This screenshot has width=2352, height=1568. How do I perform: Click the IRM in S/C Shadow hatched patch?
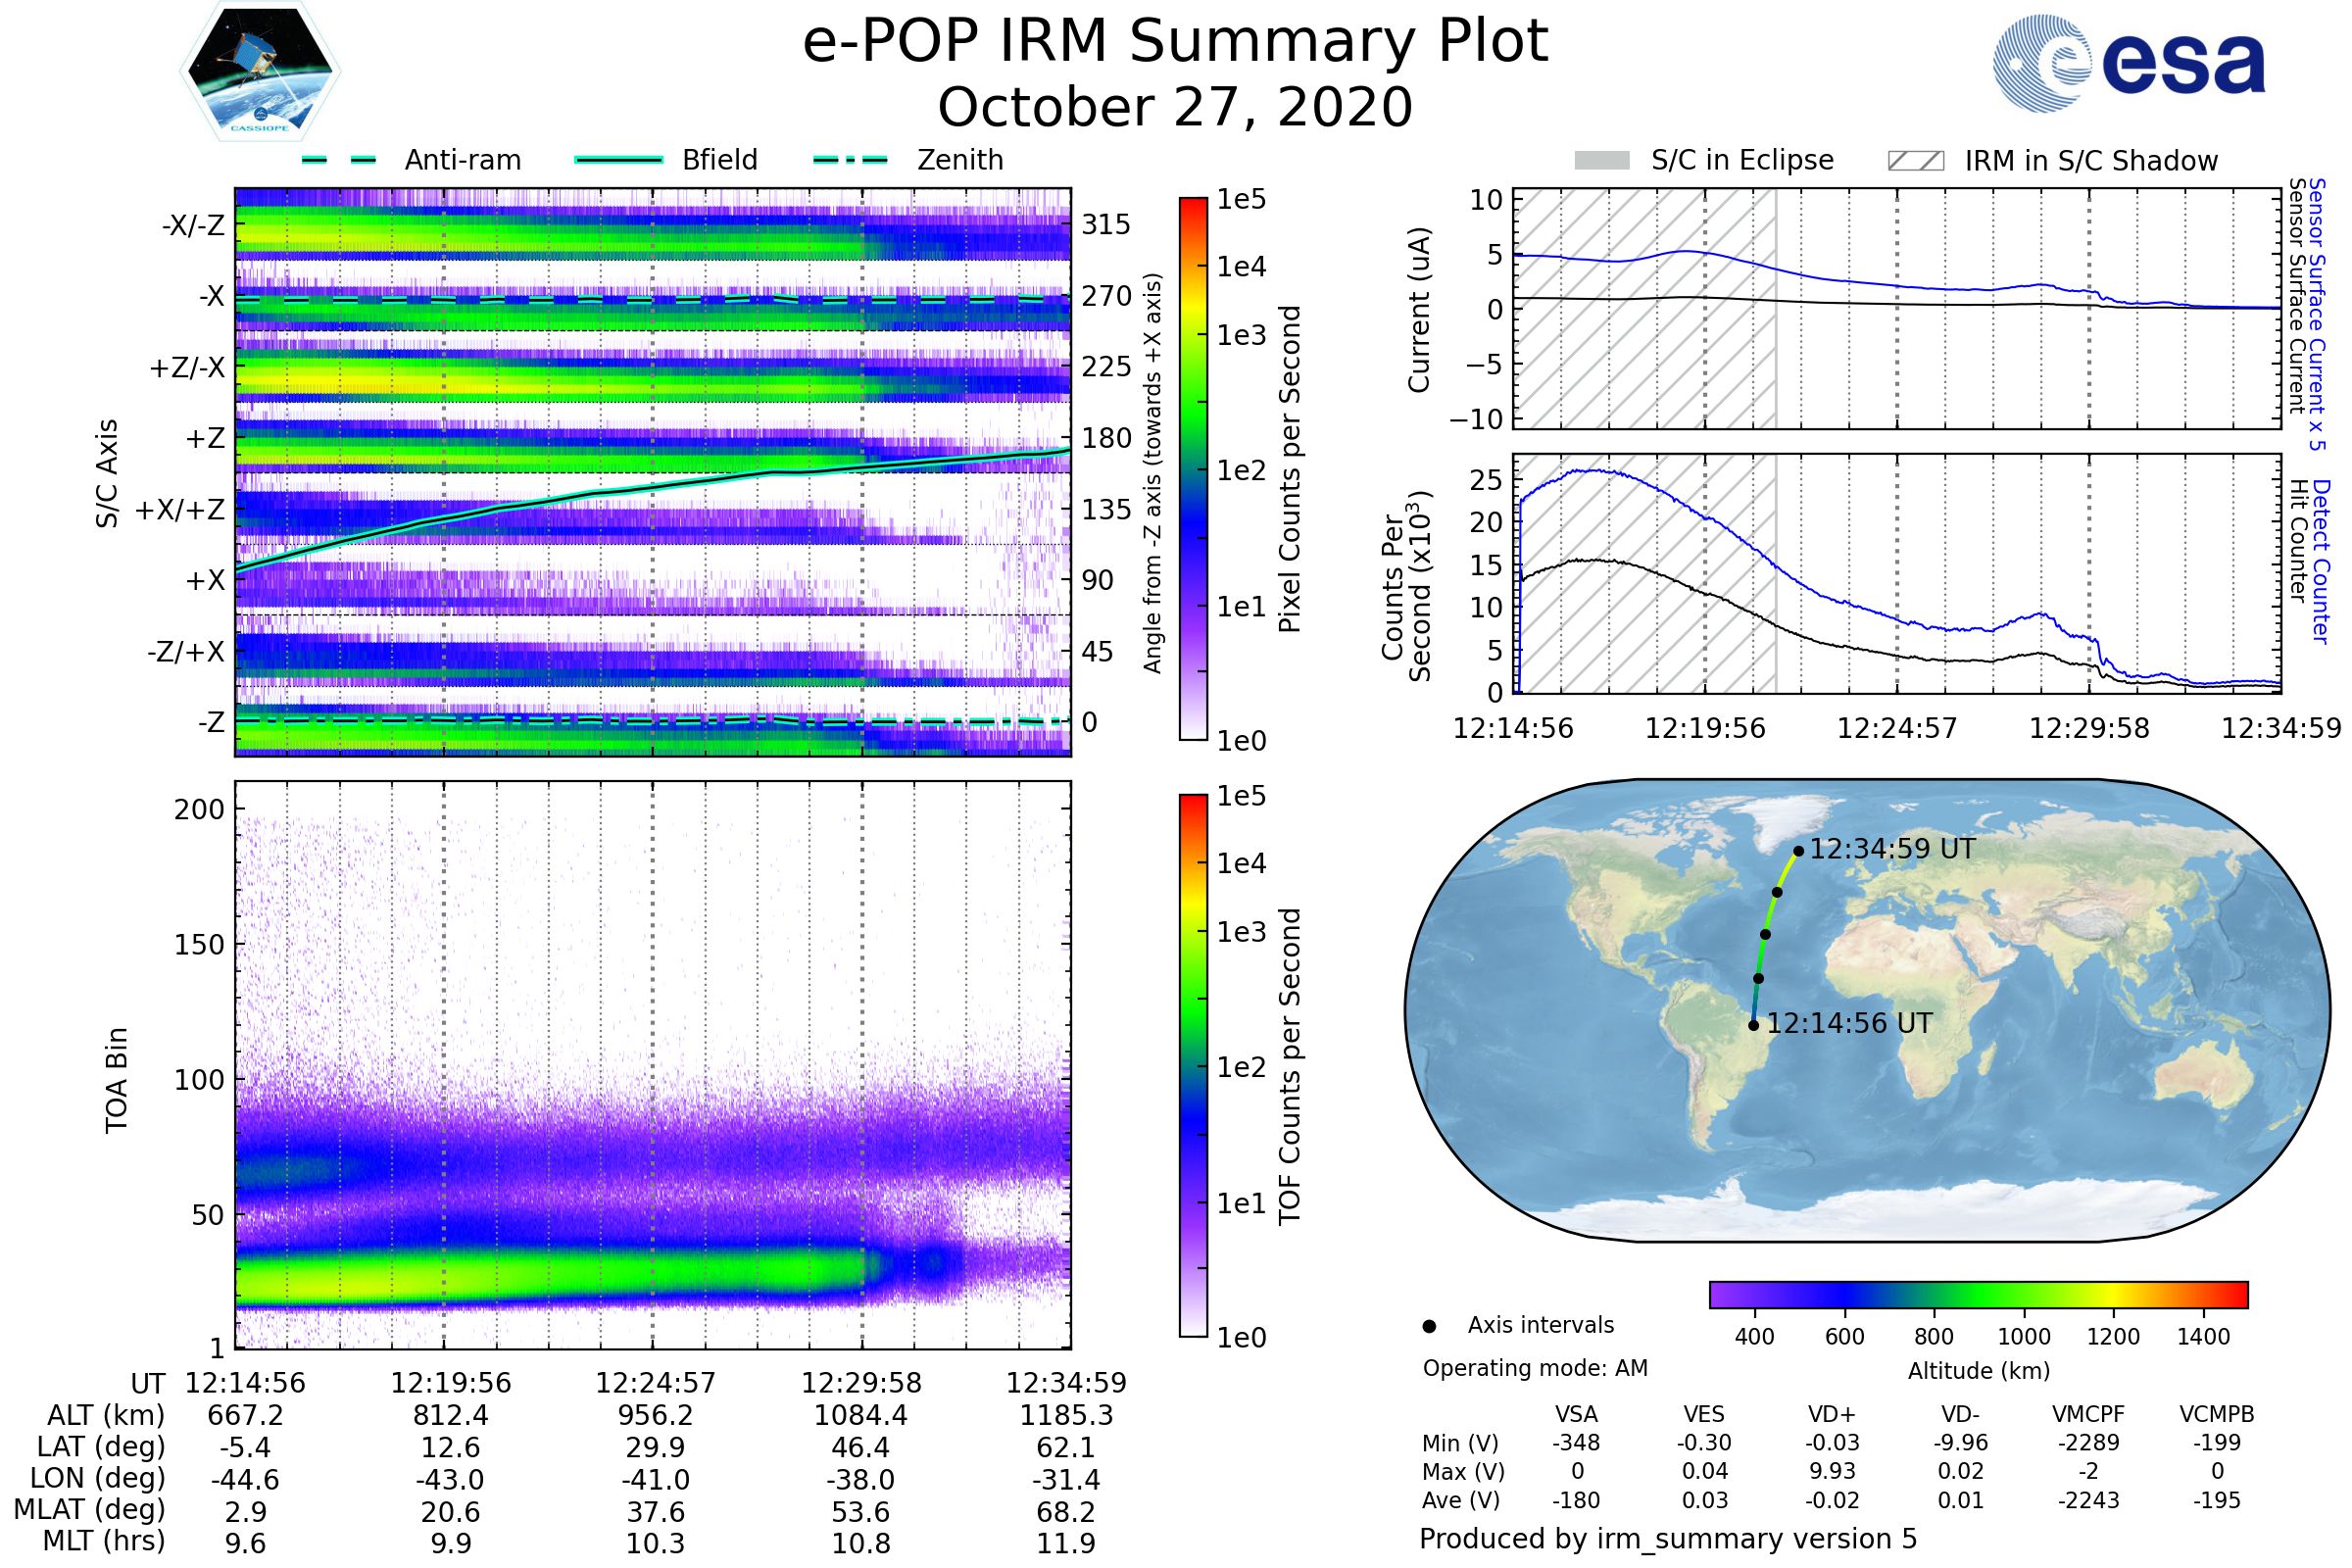coord(1915,161)
